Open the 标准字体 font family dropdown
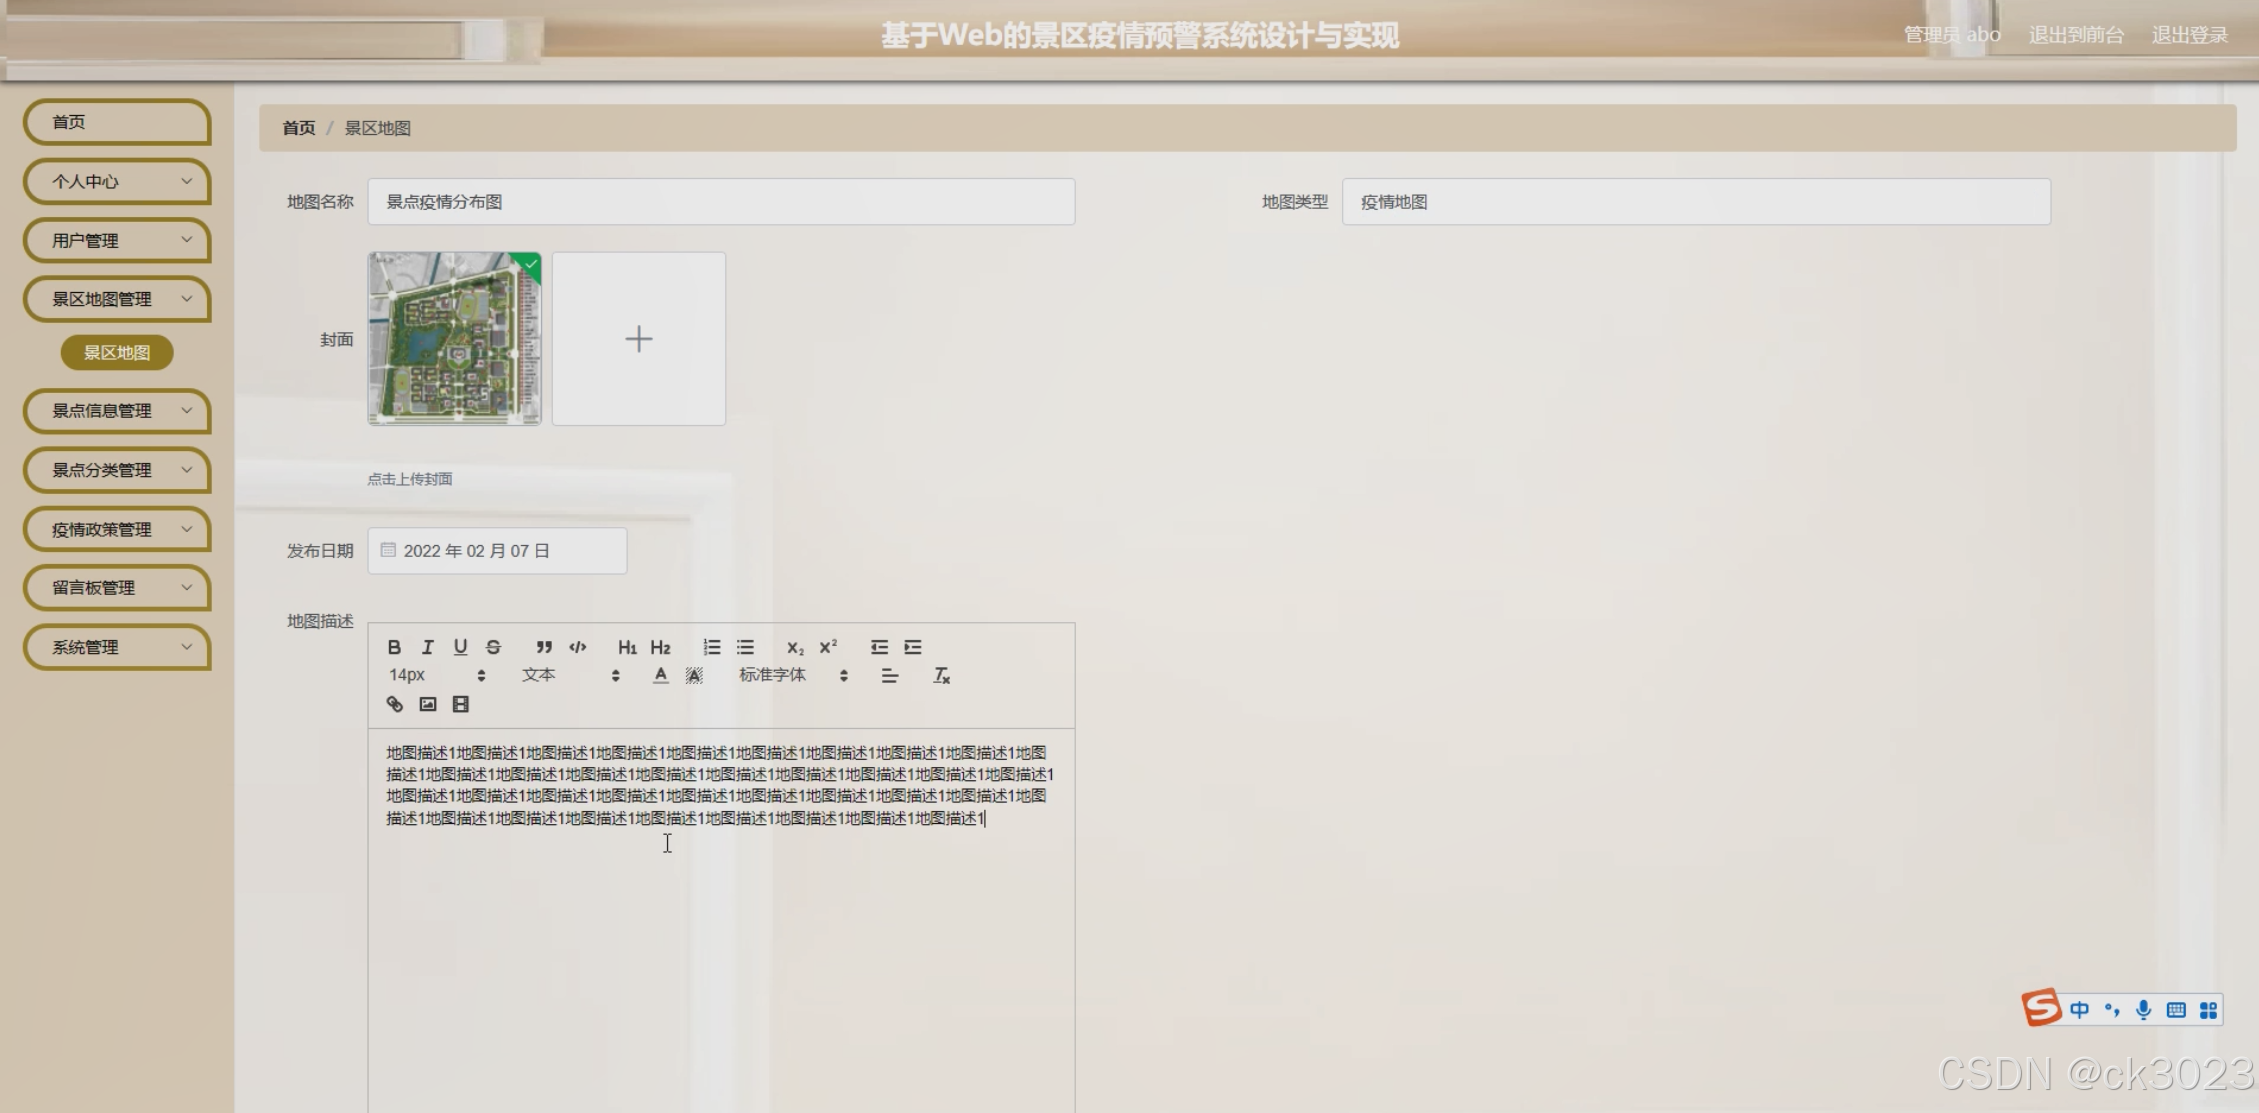The image size is (2259, 1113). [793, 675]
